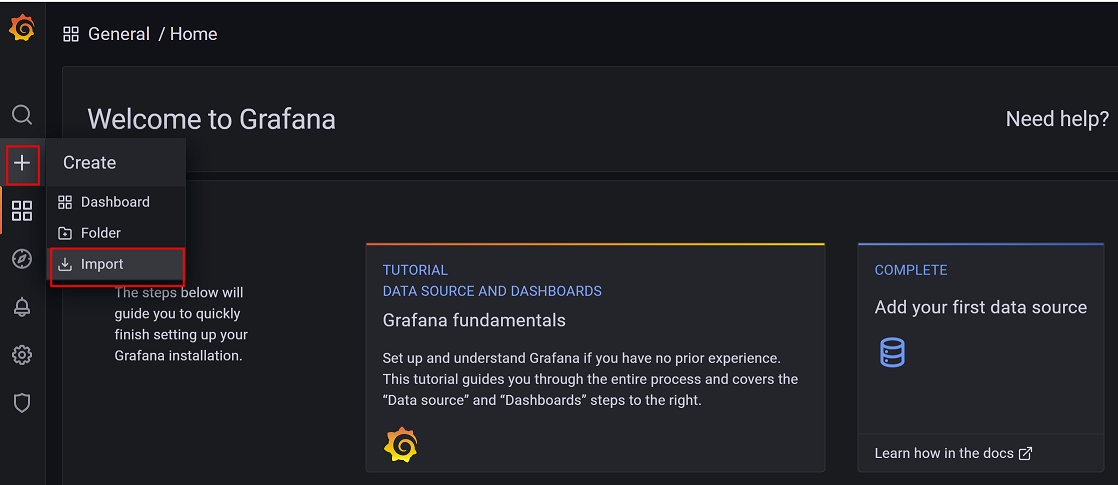Click the blue database data source icon
1118x485 pixels.
(x=892, y=352)
